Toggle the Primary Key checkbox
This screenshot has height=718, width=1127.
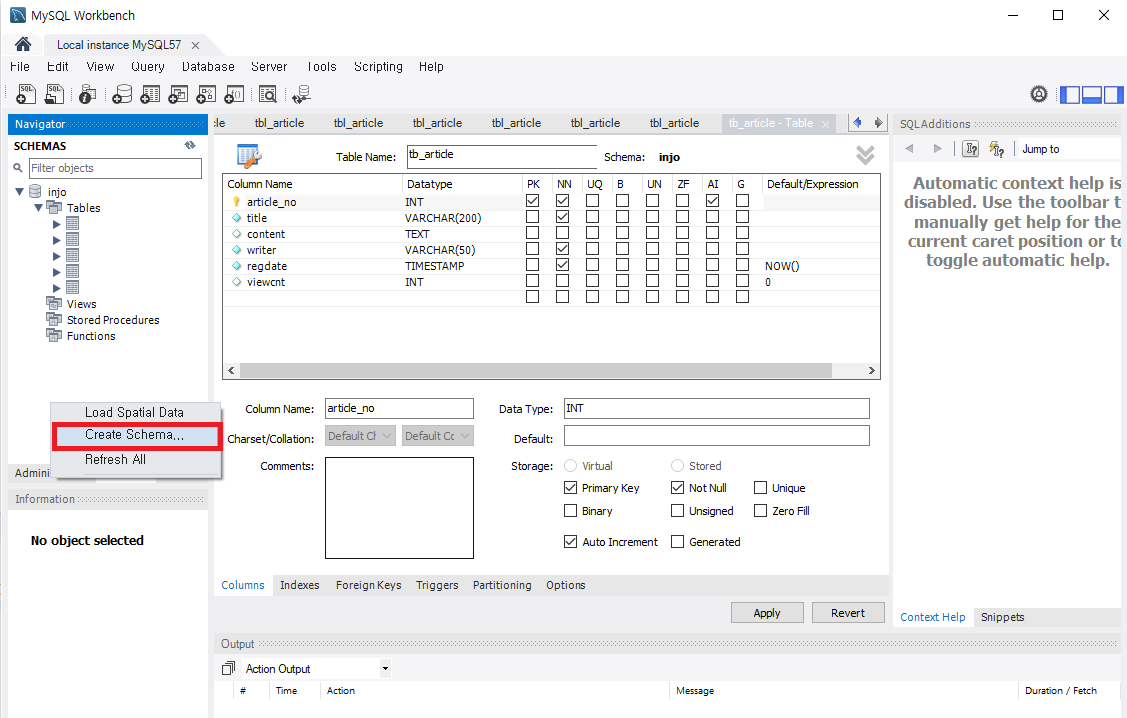(x=571, y=488)
